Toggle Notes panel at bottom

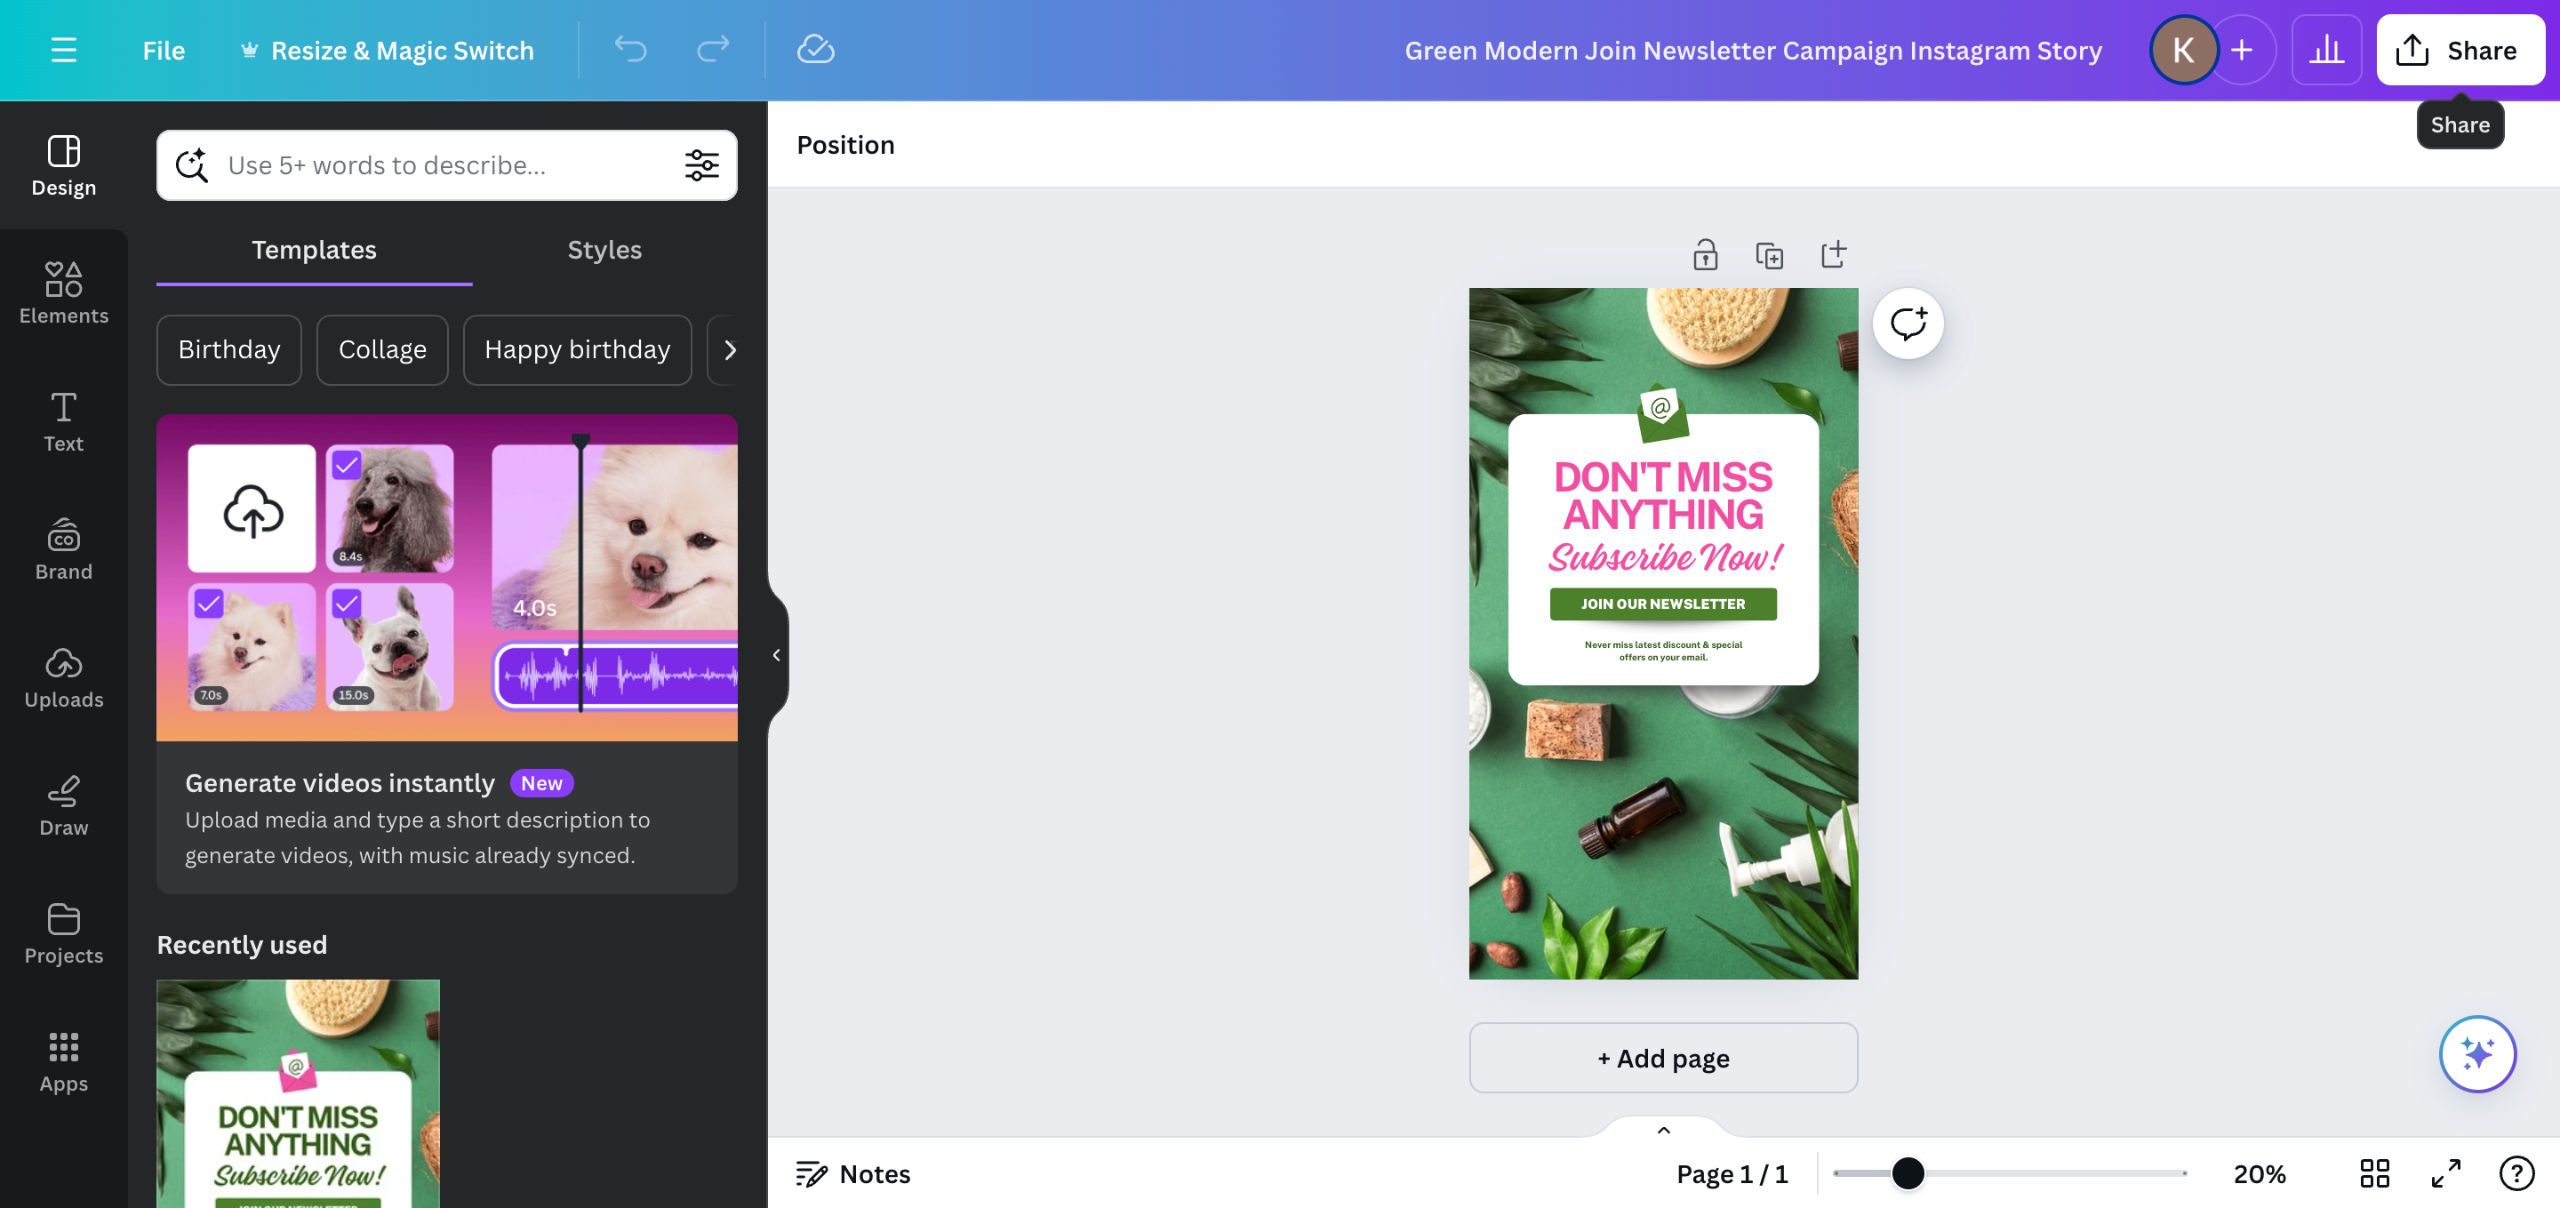tap(853, 1173)
